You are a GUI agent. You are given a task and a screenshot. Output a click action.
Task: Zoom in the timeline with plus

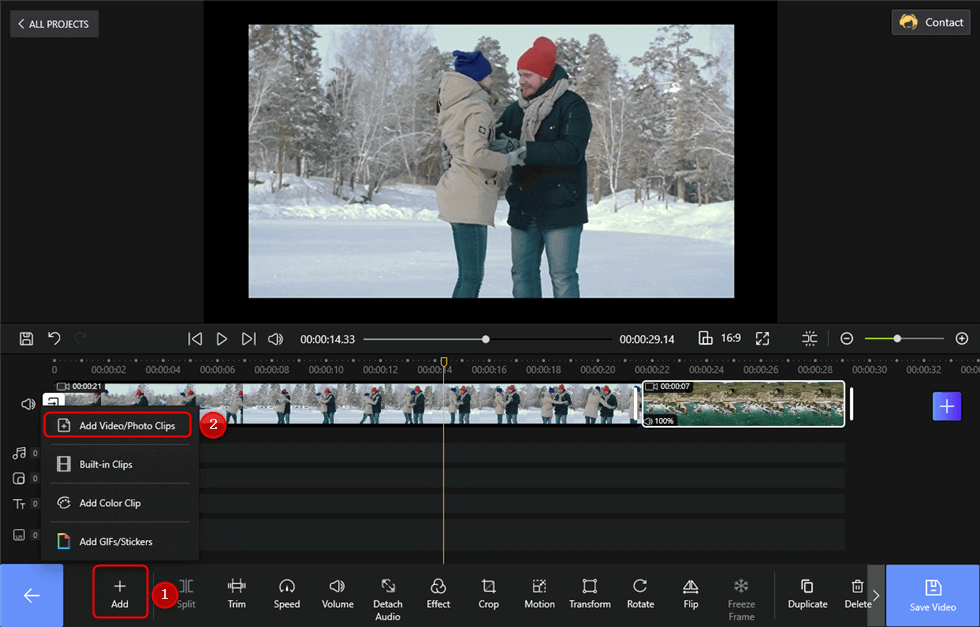(962, 338)
